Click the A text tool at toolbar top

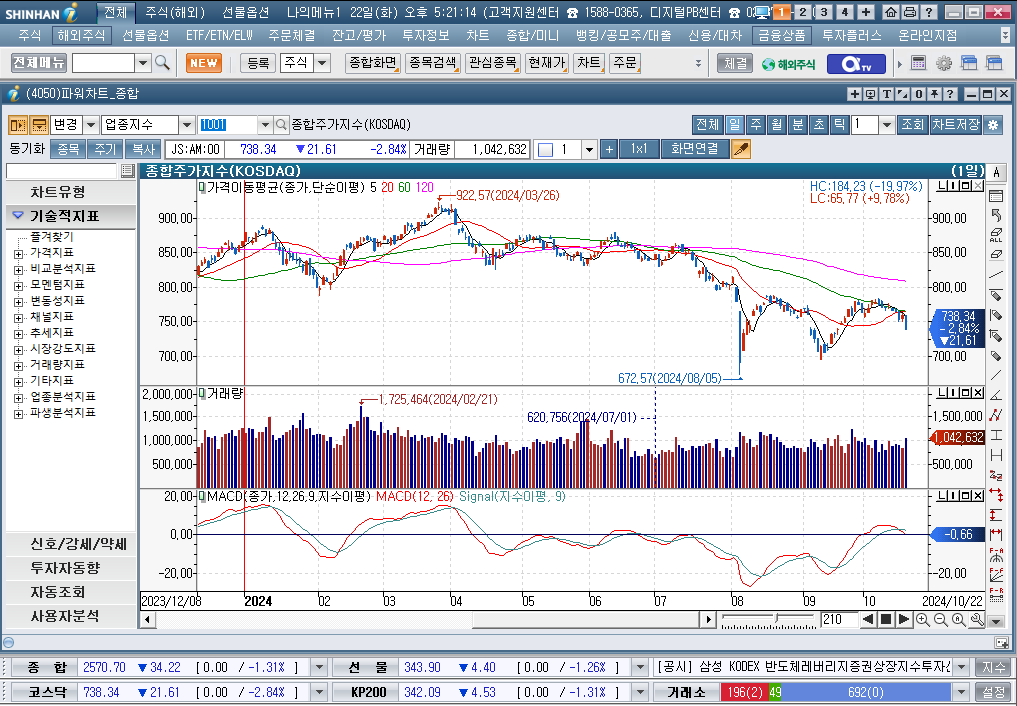pos(996,172)
